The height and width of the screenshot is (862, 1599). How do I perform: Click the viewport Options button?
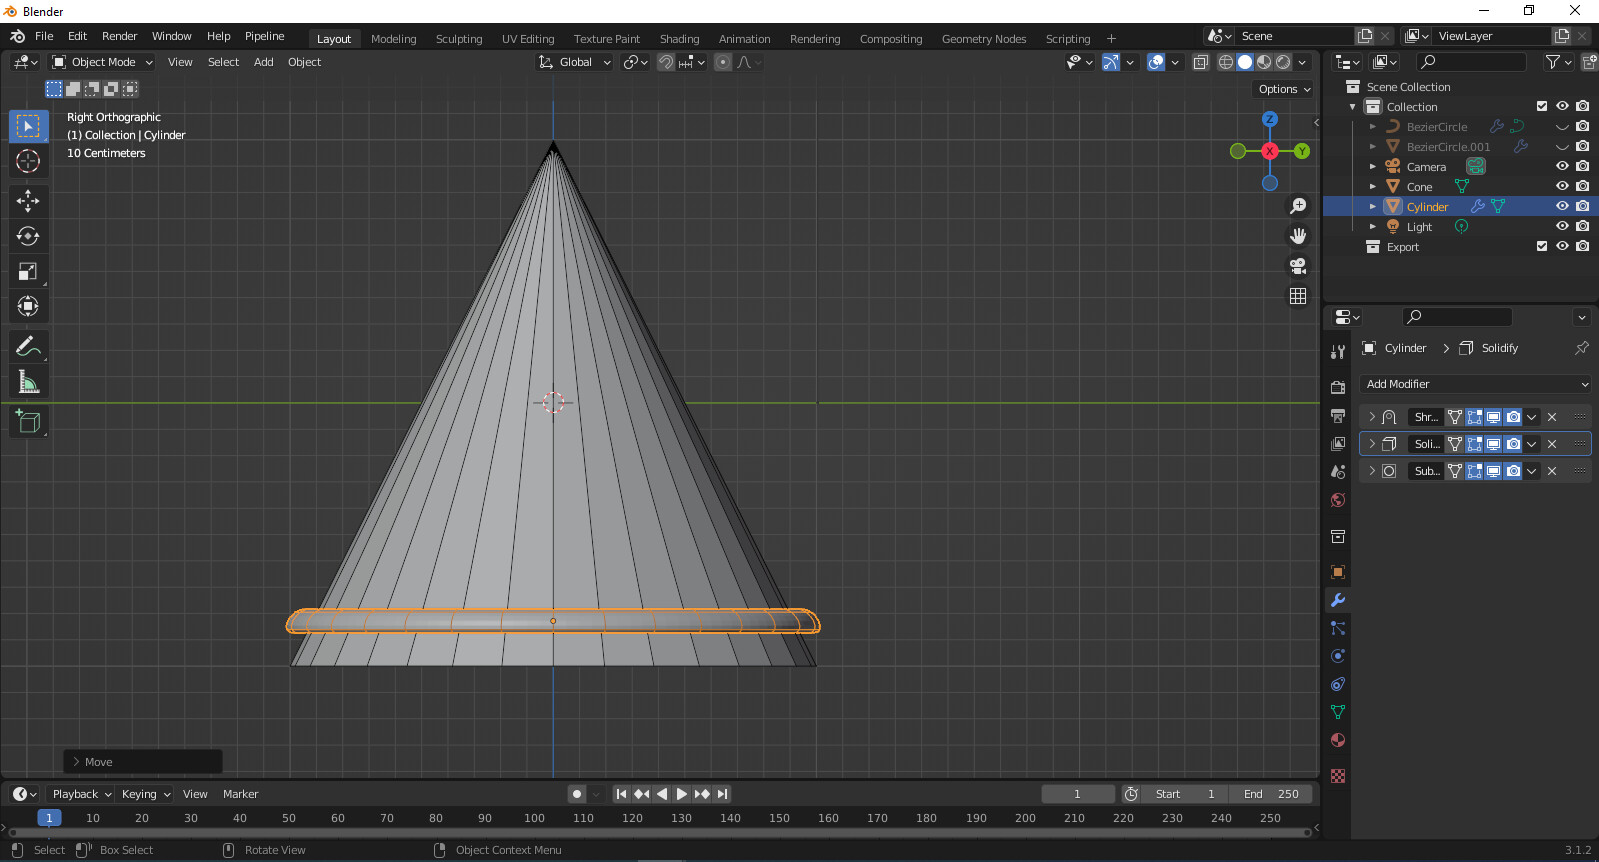tap(1284, 89)
